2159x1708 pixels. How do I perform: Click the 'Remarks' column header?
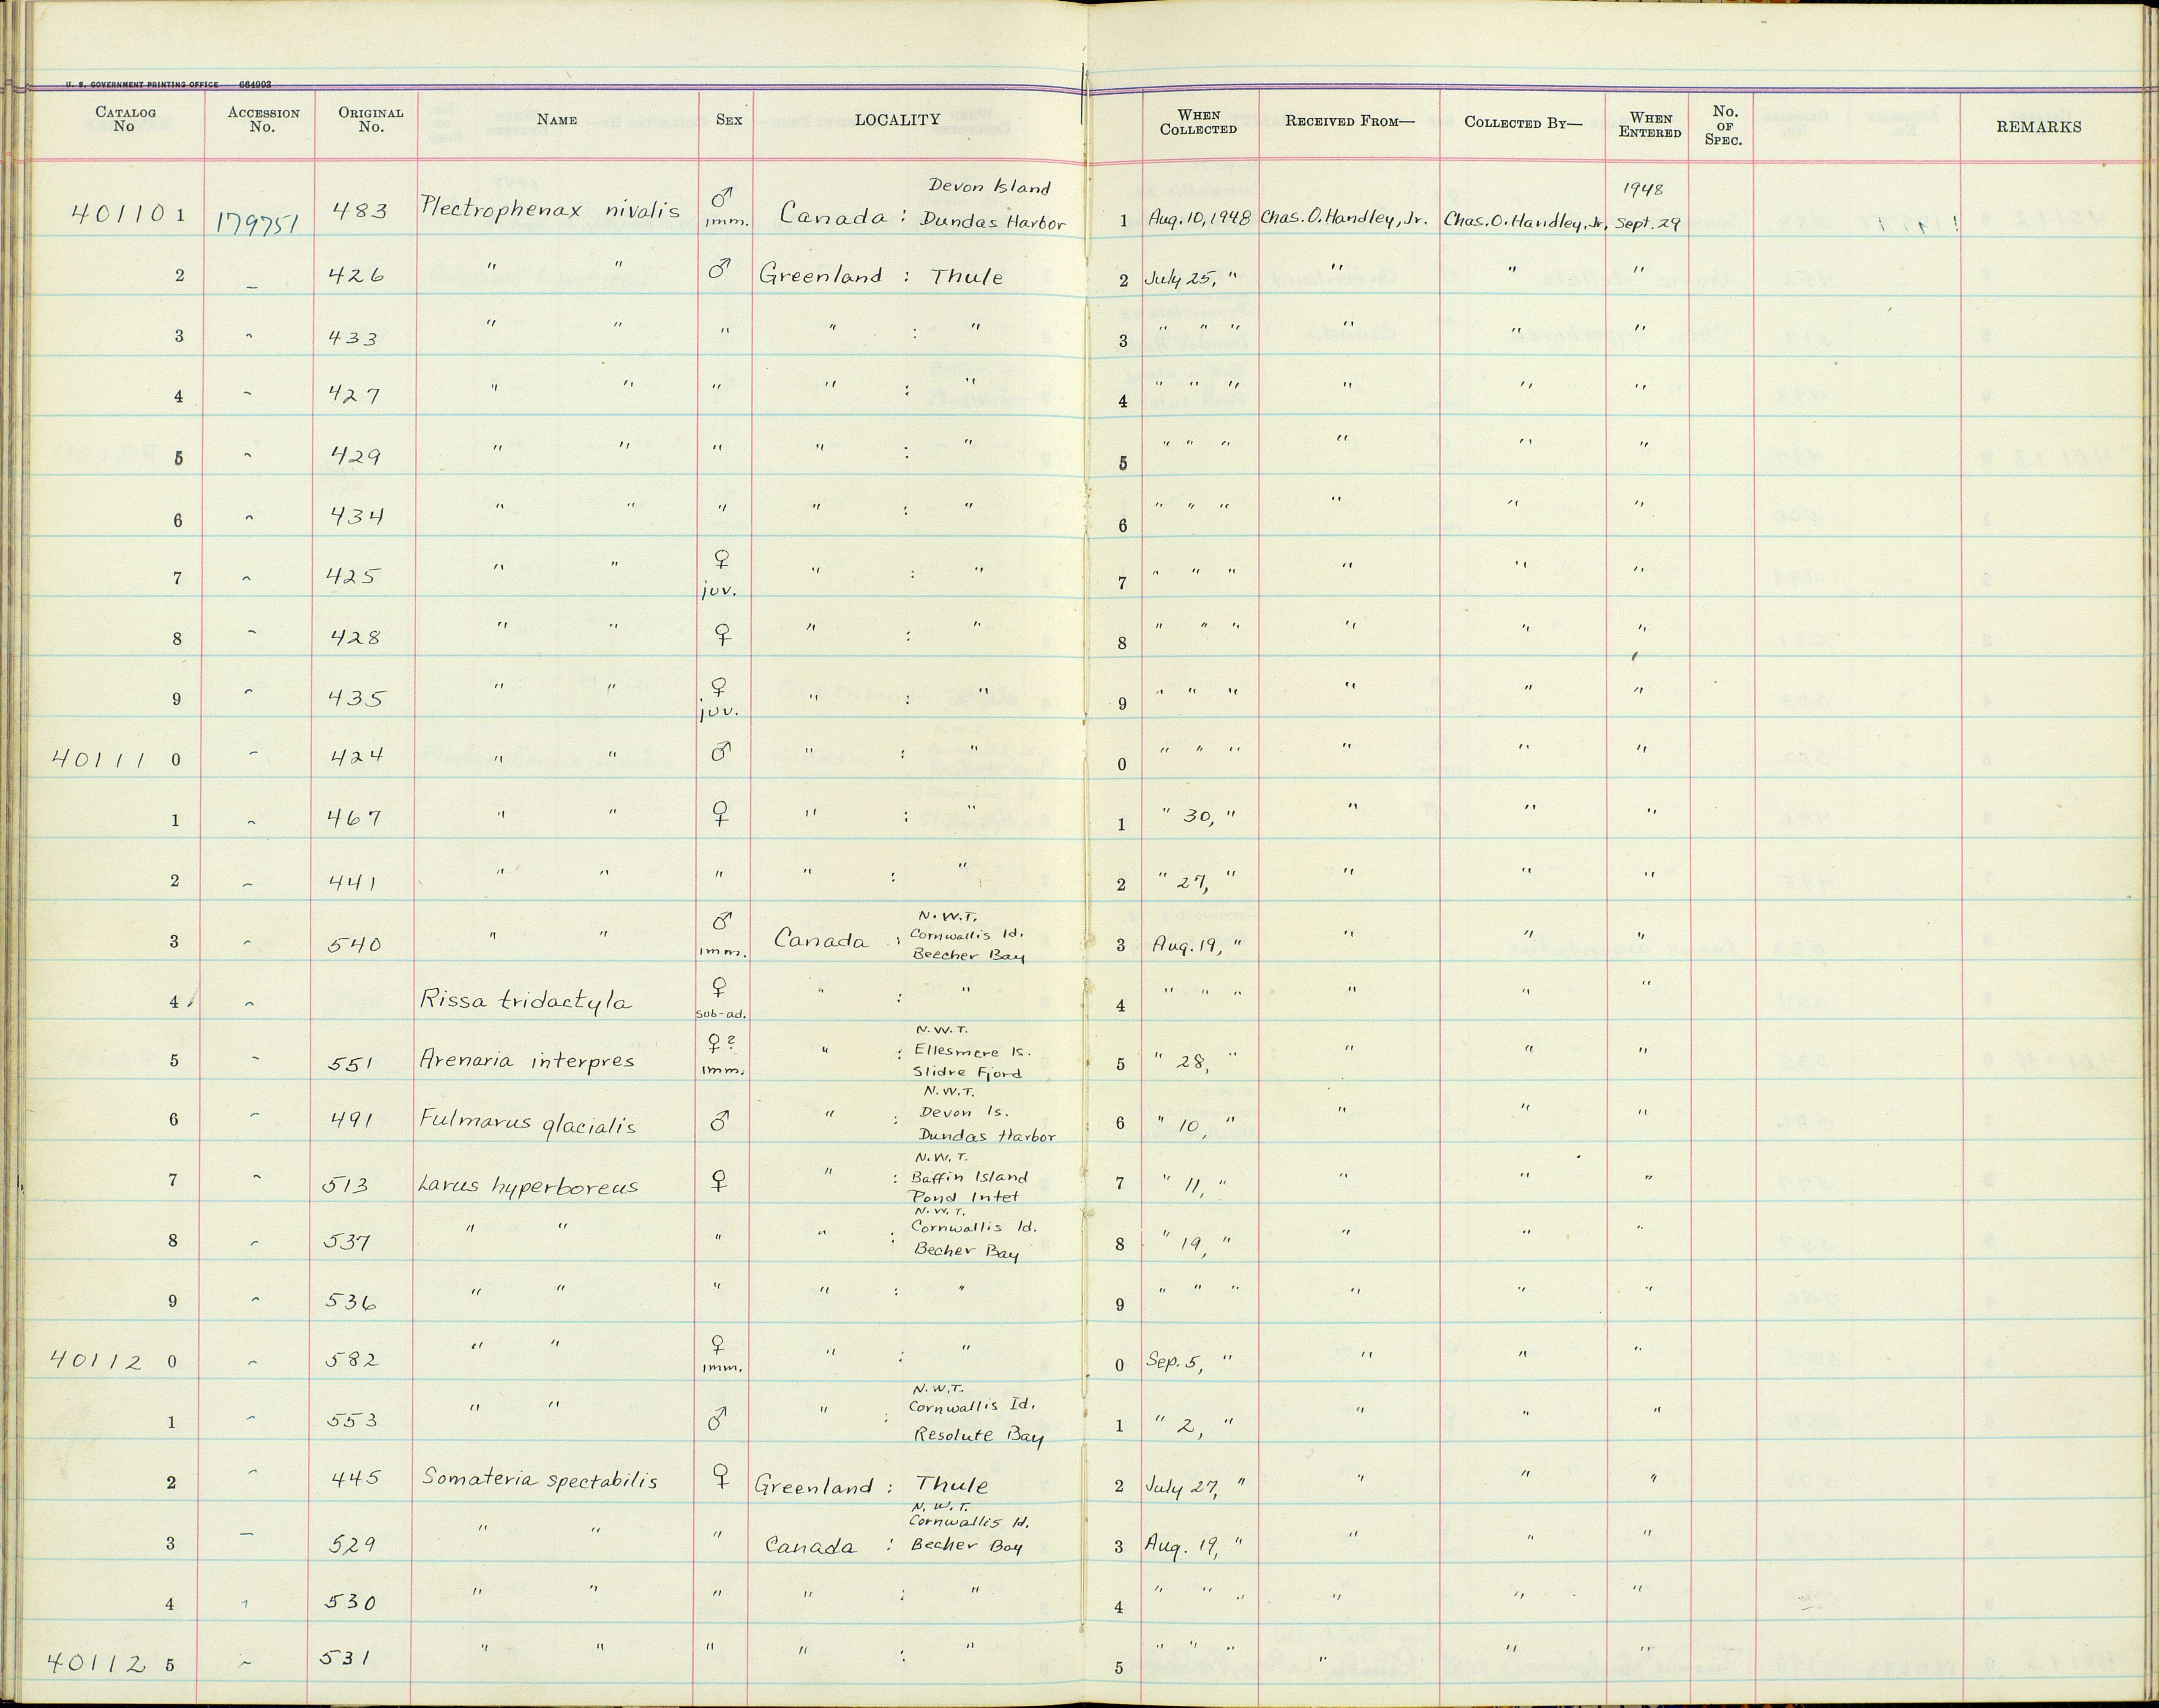tap(2039, 127)
